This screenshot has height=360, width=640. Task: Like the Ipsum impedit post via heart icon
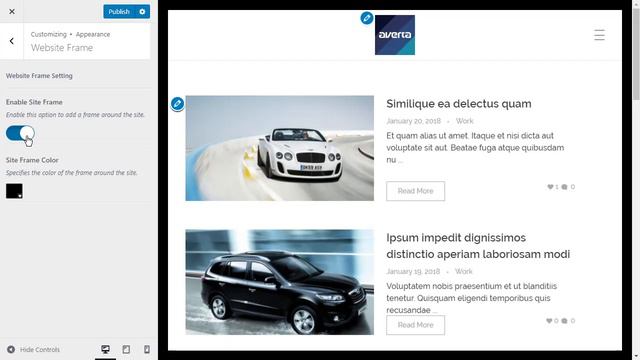pyautogui.click(x=549, y=321)
